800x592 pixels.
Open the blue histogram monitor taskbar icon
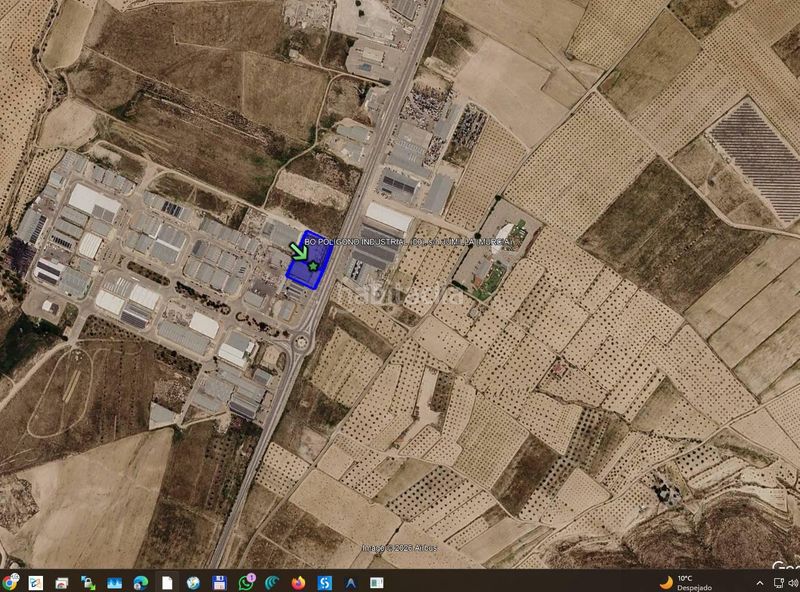[x=114, y=582]
